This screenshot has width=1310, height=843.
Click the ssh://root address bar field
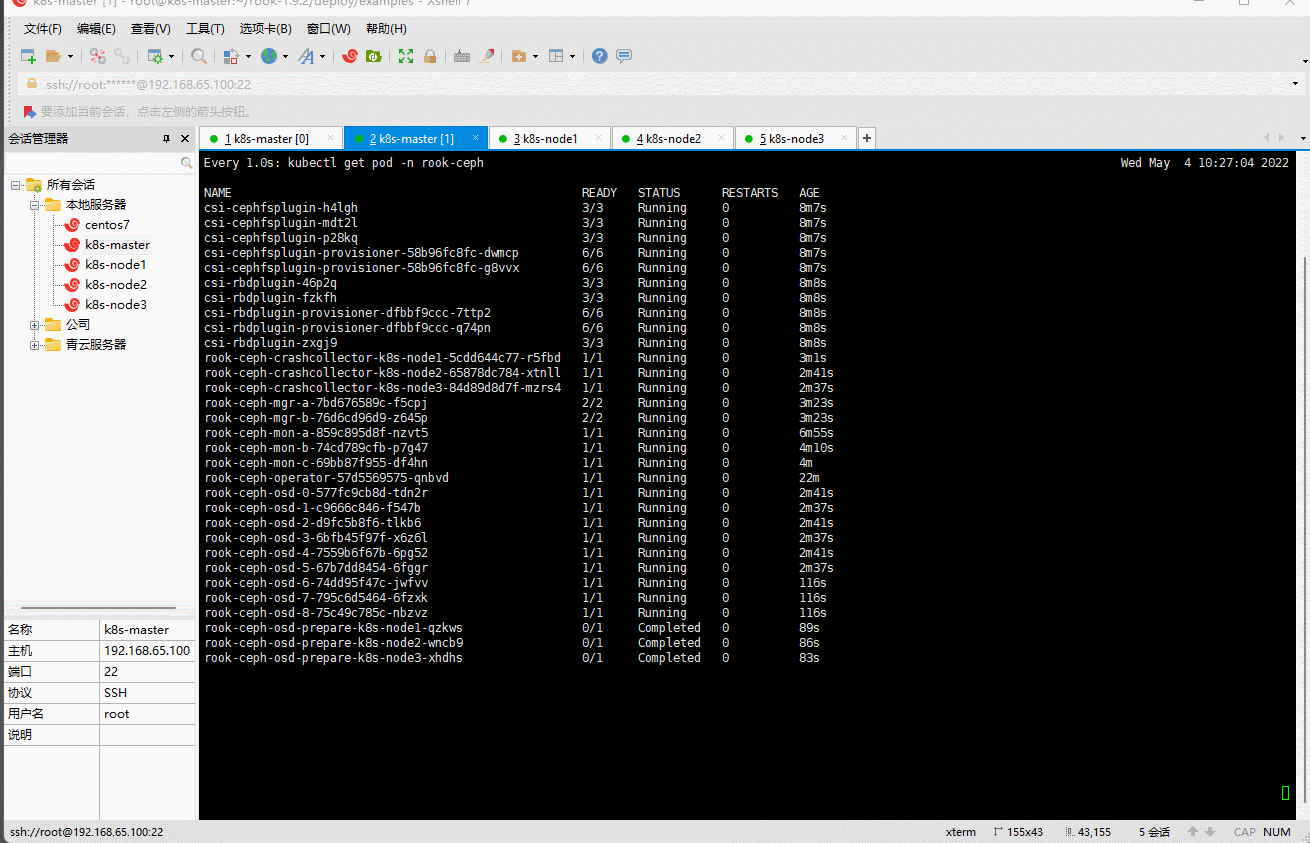(660, 85)
